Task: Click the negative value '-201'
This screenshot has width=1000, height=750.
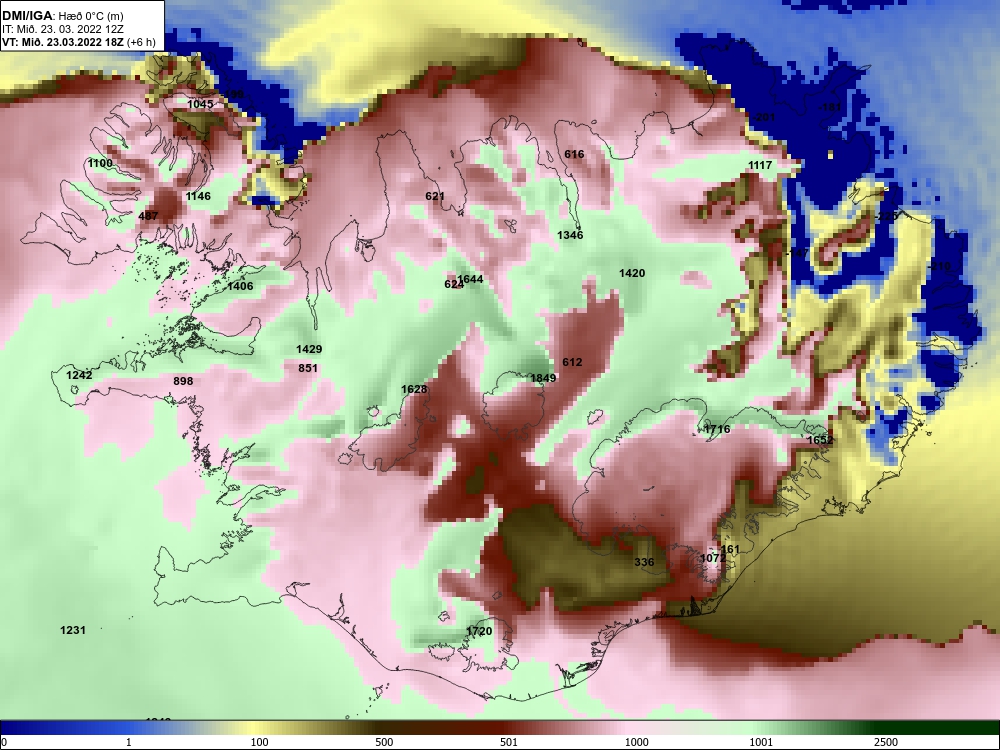Action: (x=763, y=117)
